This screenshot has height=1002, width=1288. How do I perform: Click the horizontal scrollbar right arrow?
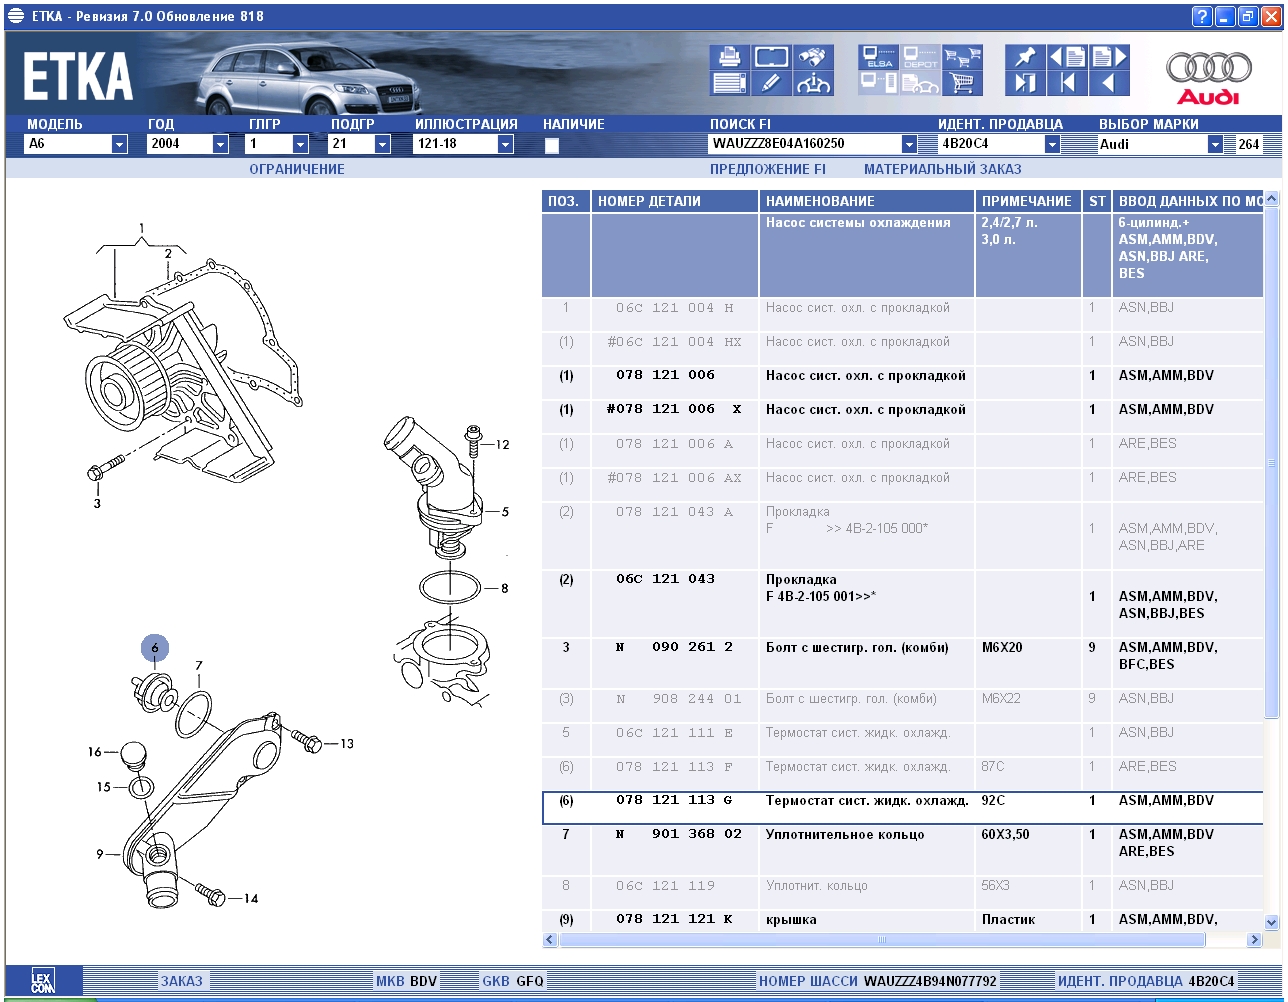click(x=1254, y=940)
